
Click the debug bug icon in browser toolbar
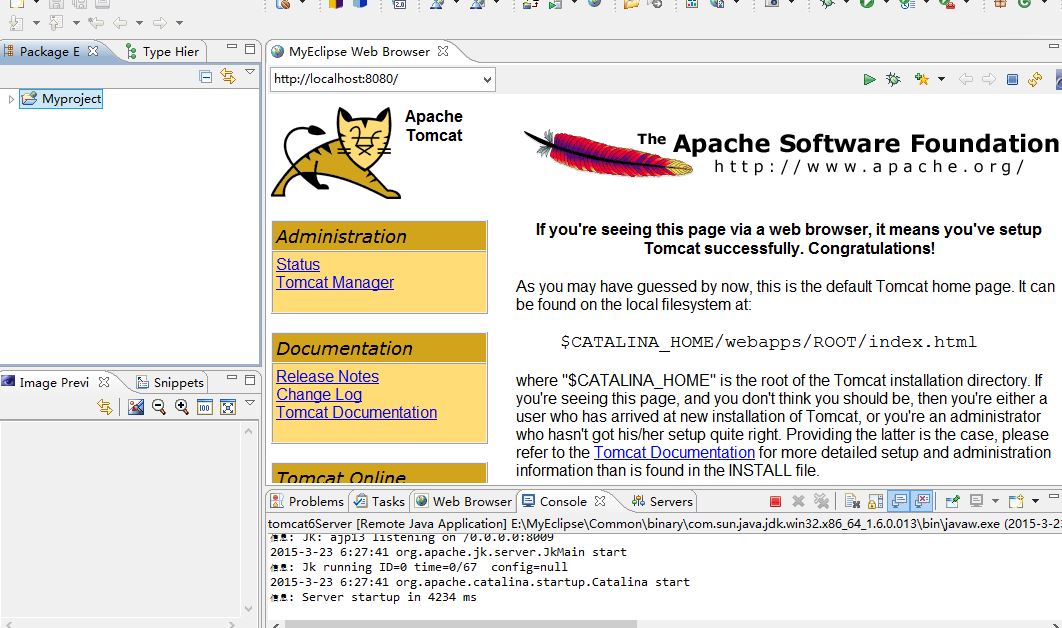(893, 79)
